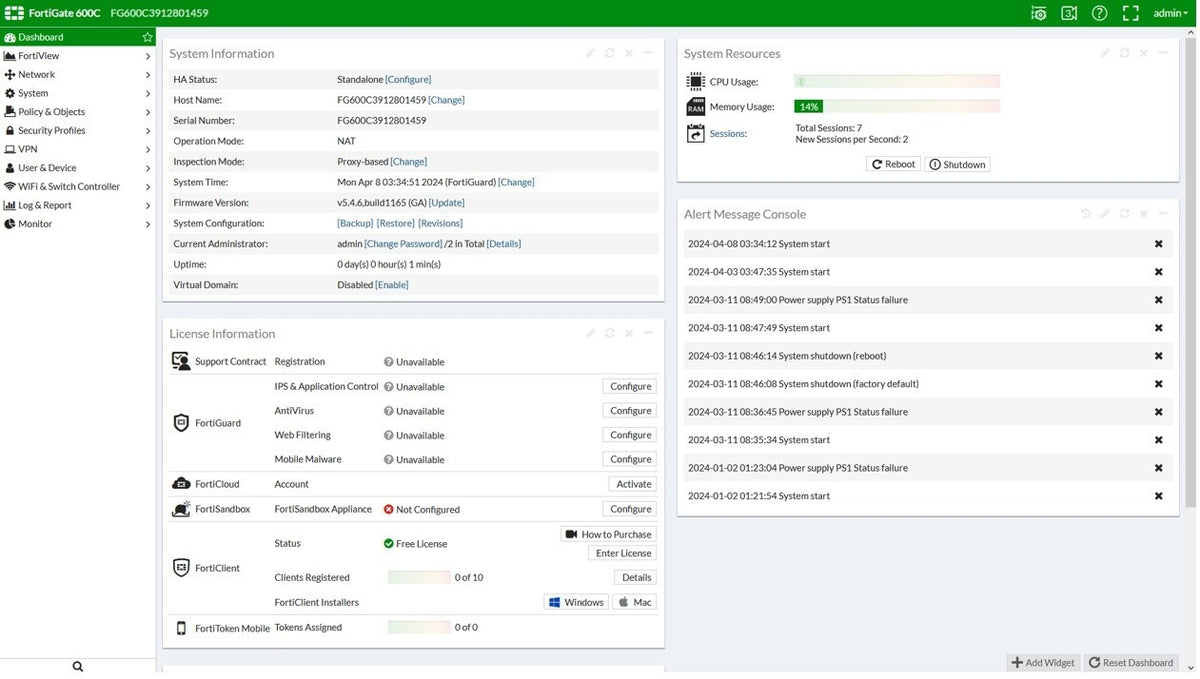Expand WiFi & Switch Controller menu

click(78, 187)
